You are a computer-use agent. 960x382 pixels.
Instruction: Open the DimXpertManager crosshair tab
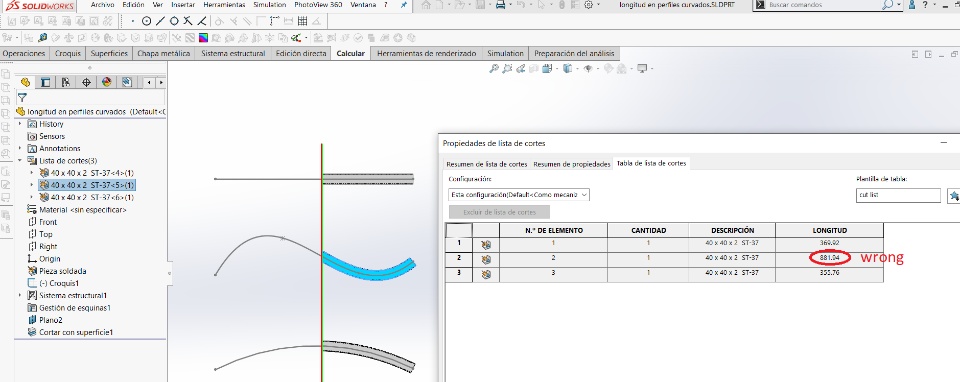pos(86,82)
